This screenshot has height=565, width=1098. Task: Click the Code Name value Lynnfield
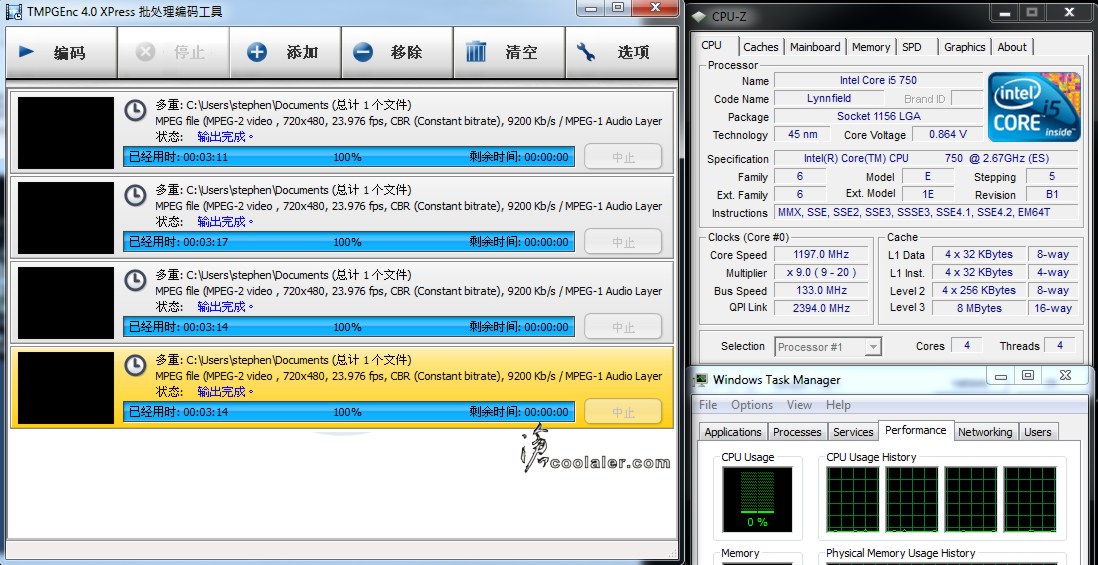click(x=828, y=98)
